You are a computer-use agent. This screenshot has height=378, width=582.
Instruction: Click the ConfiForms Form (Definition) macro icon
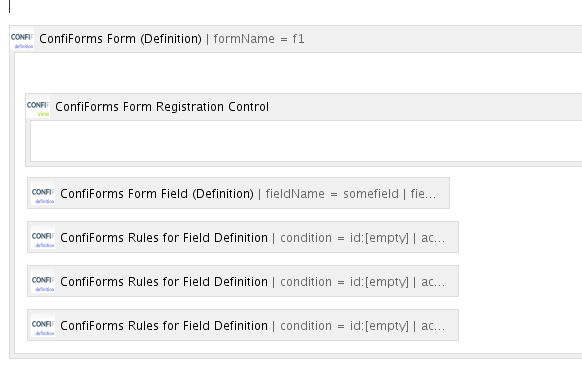pyautogui.click(x=22, y=39)
